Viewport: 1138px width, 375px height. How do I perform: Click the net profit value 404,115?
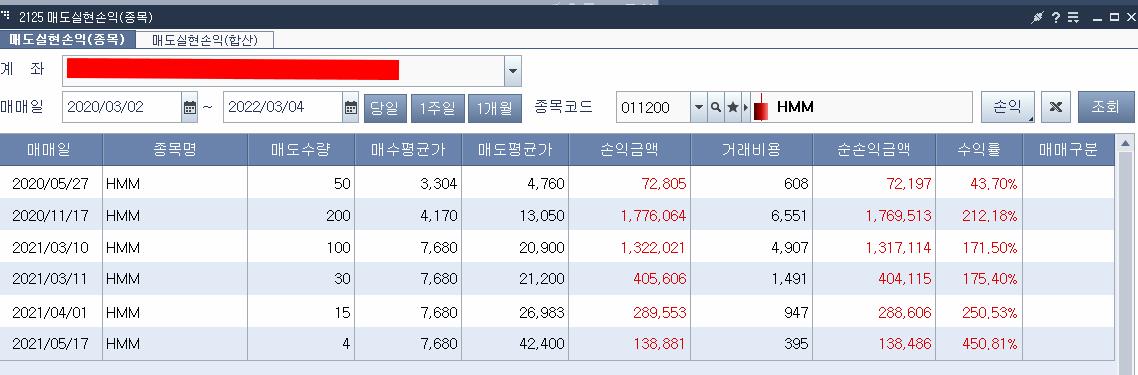pos(904,279)
